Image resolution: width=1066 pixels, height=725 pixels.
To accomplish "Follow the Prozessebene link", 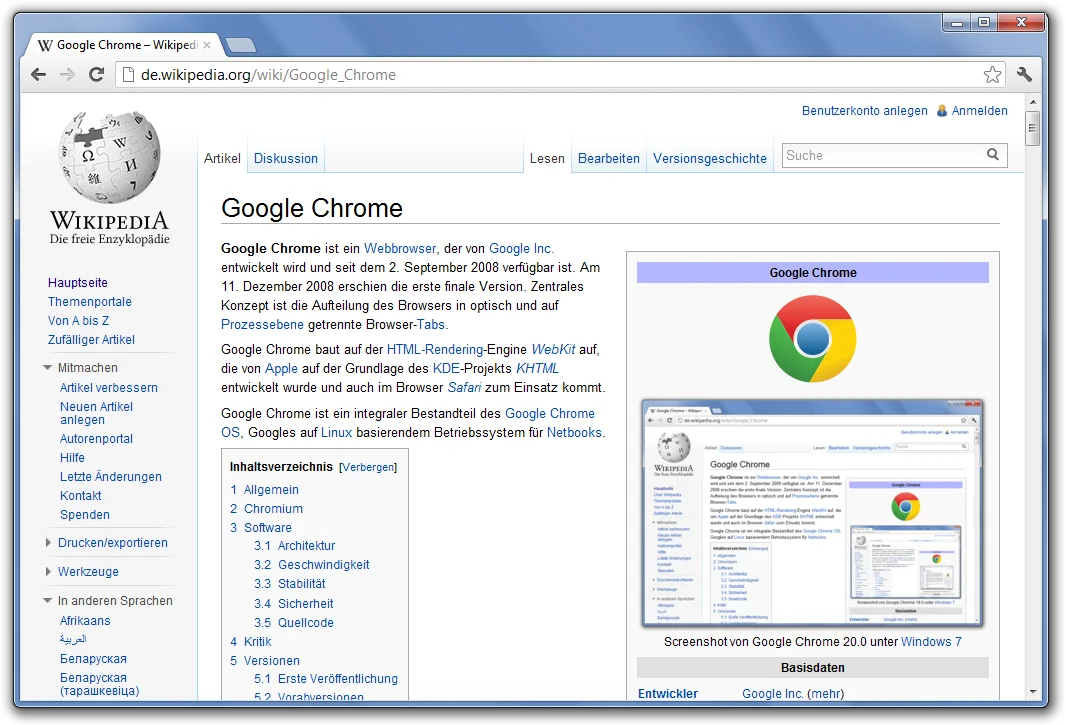I will coord(262,324).
